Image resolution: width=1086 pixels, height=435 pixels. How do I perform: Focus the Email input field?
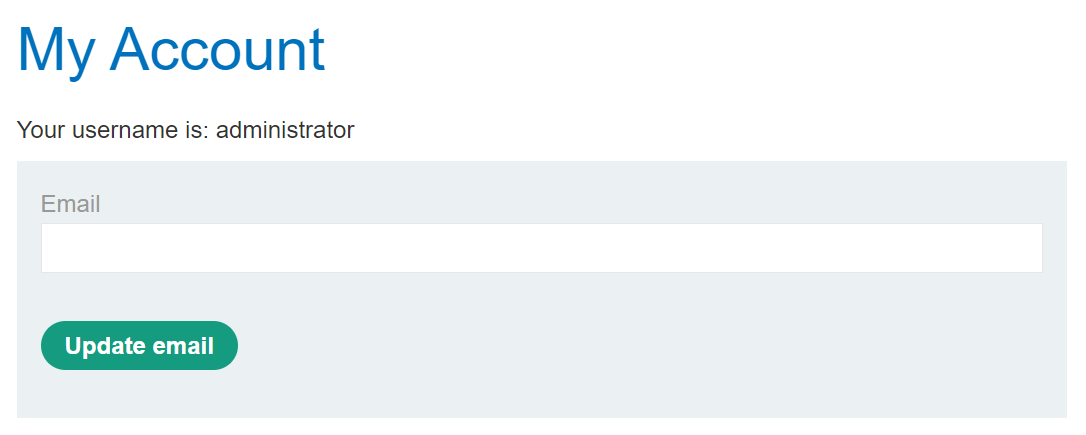pos(541,248)
